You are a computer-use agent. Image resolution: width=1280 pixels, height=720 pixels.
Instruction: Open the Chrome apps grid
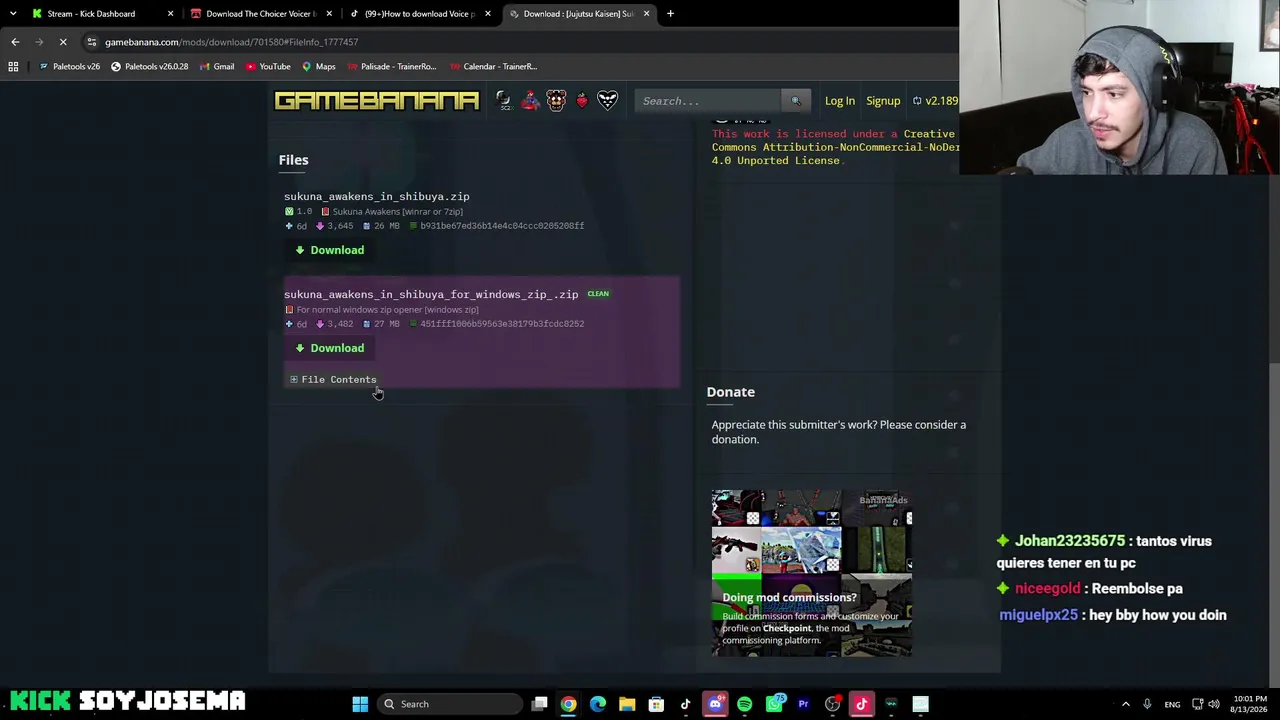pos(13,66)
